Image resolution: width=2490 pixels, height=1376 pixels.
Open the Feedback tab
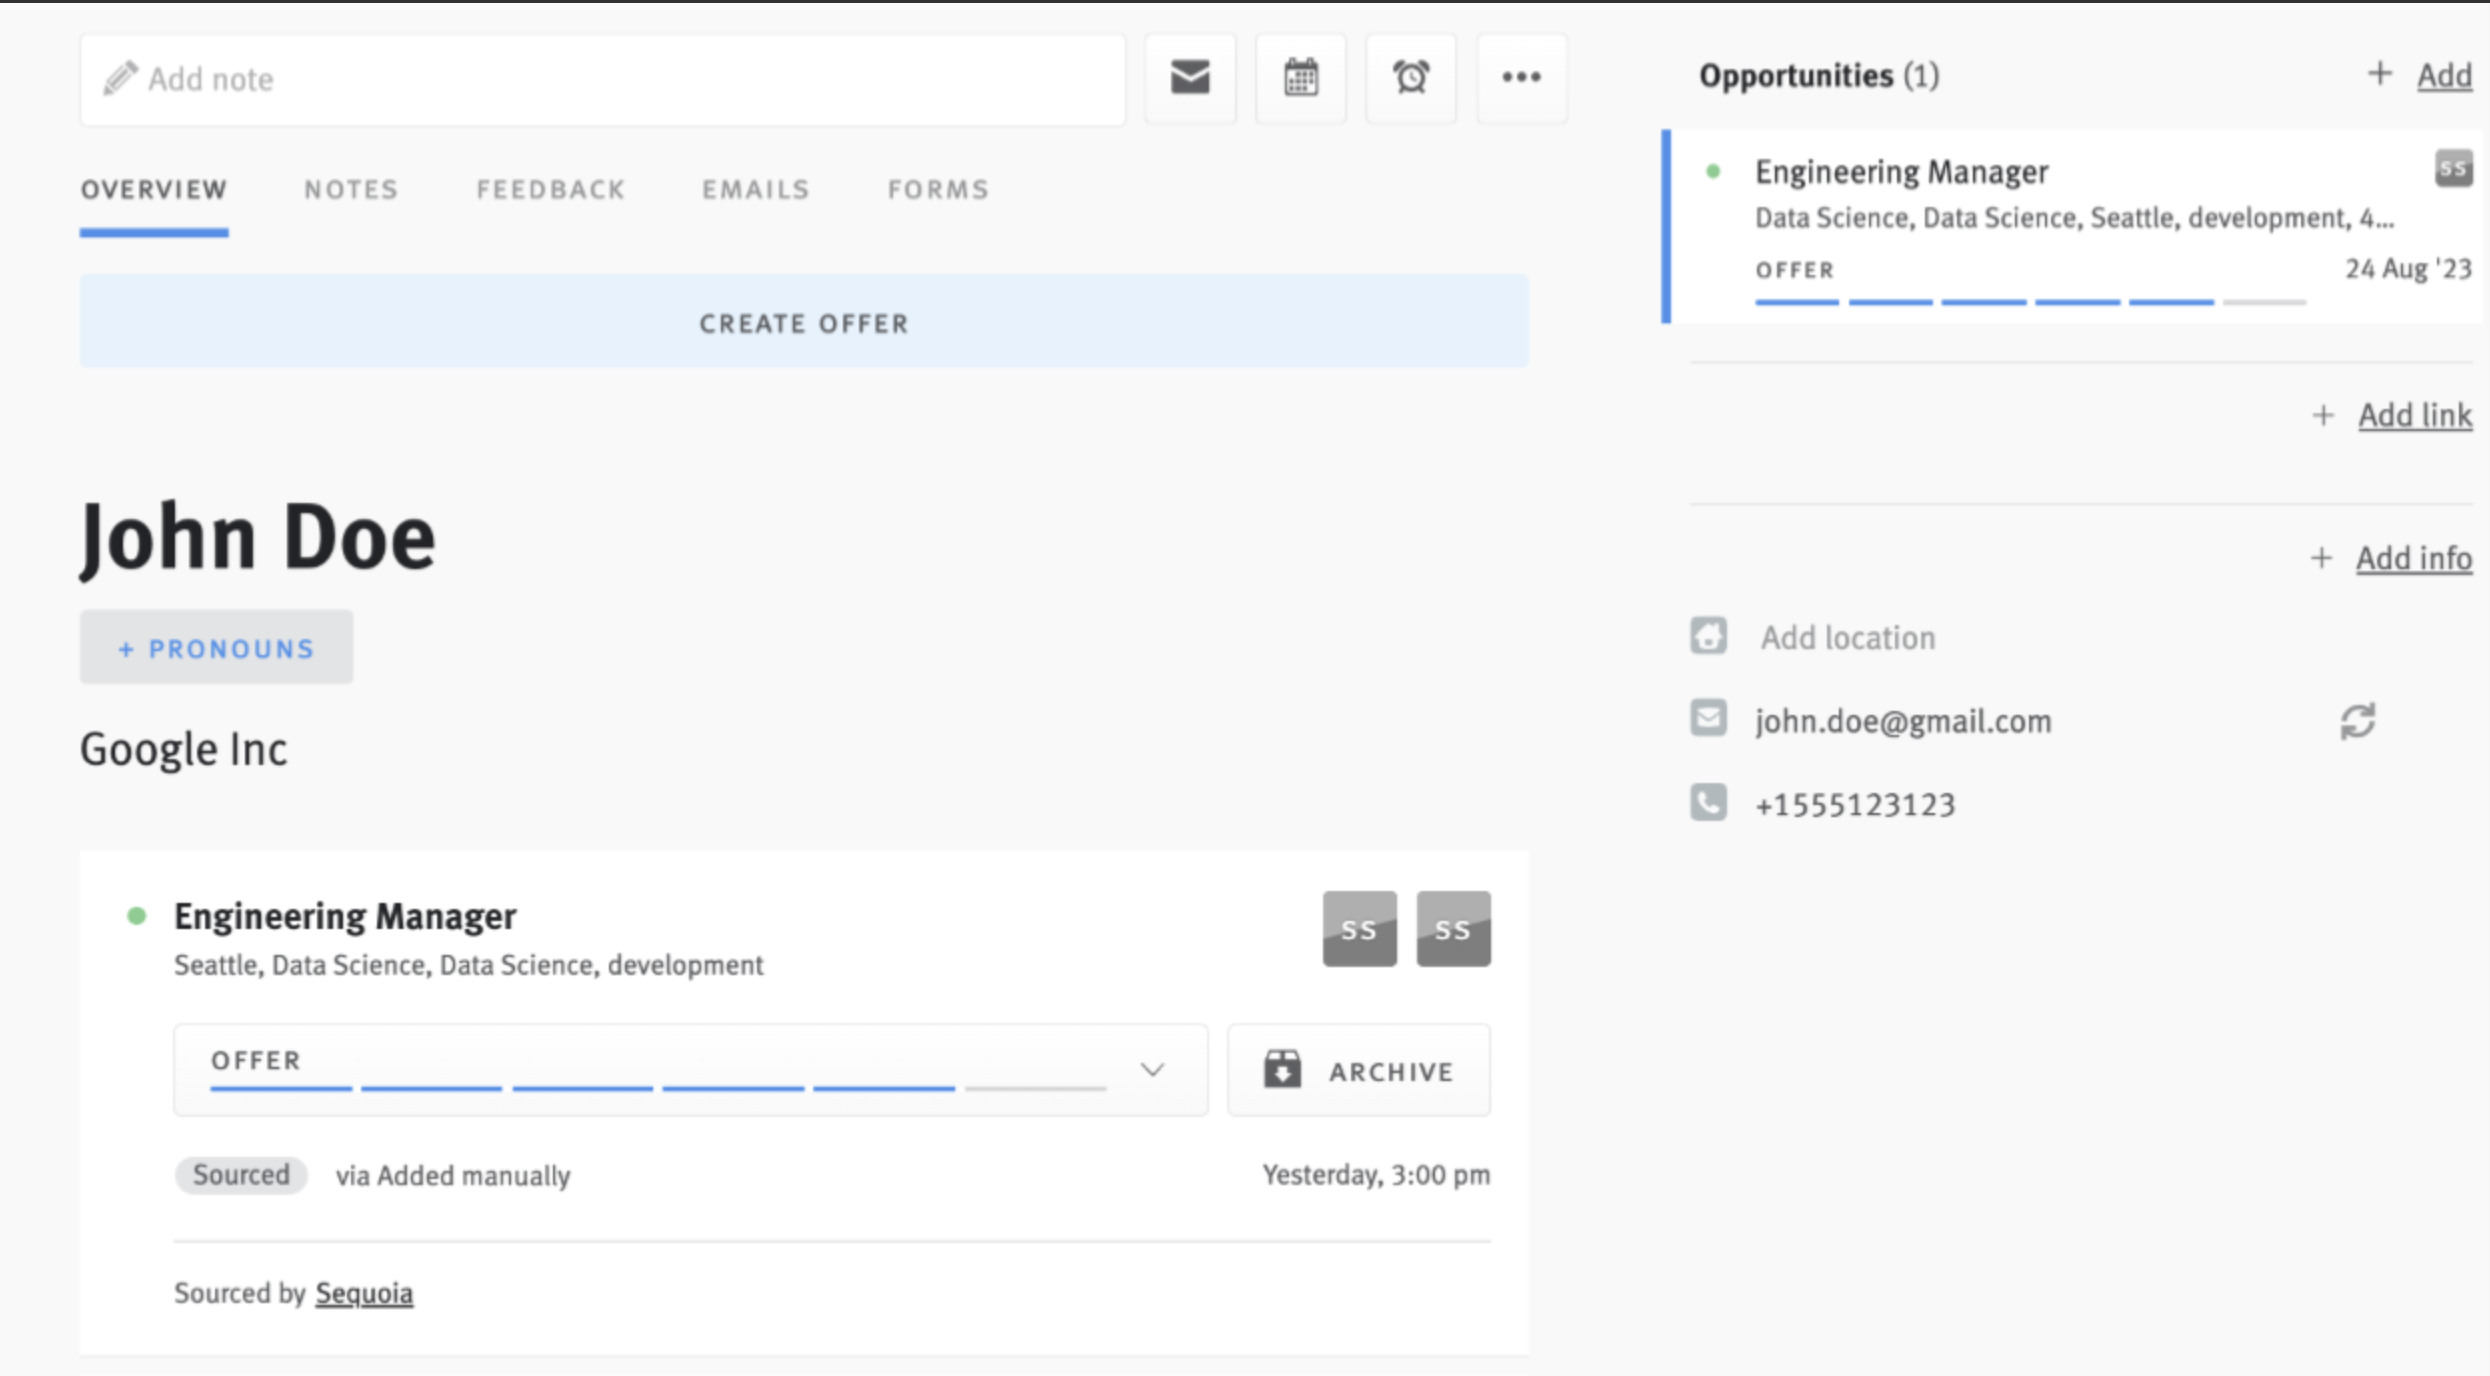(x=550, y=190)
